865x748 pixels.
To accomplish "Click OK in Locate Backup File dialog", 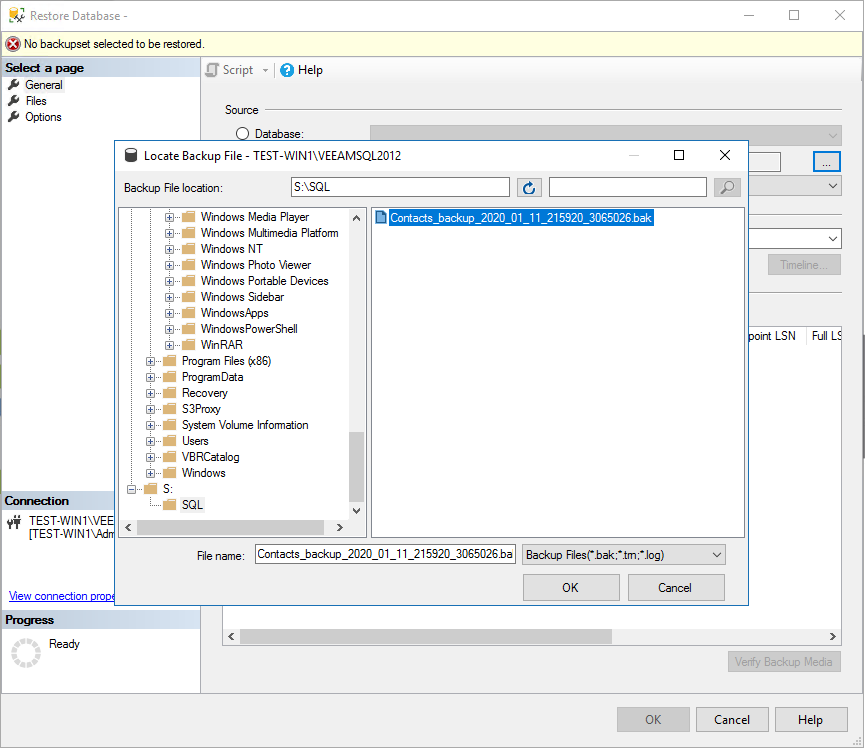I will click(571, 587).
